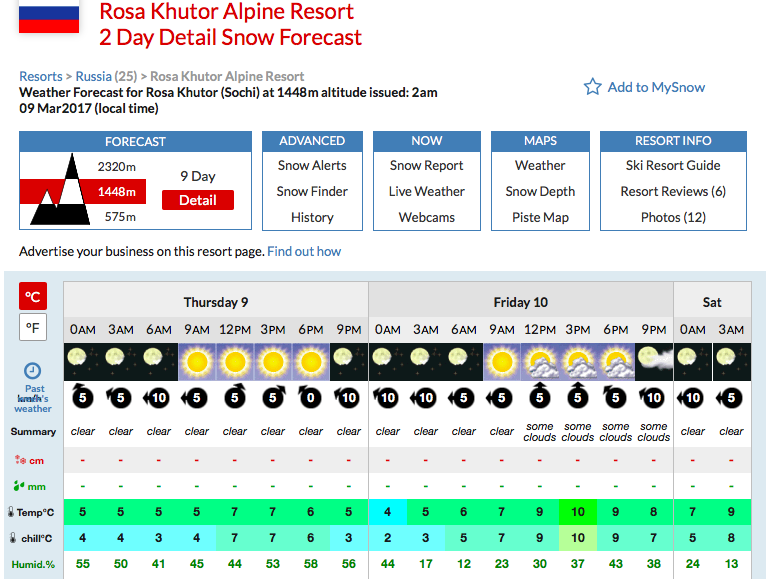Viewport: 766px width, 579px height.
Task: Select the Detail forecast tab
Action: [198, 200]
